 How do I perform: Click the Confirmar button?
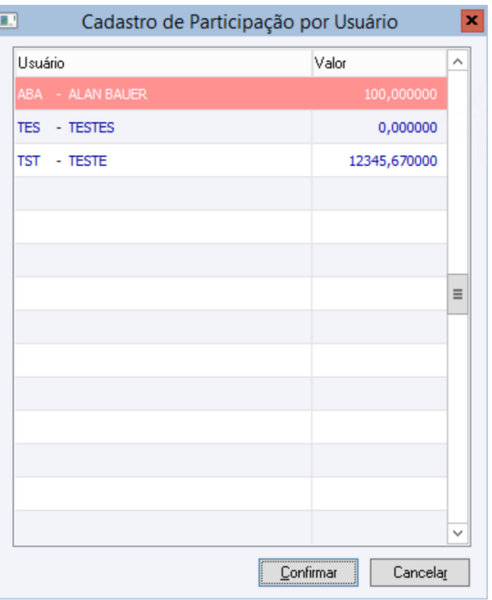coord(308,572)
